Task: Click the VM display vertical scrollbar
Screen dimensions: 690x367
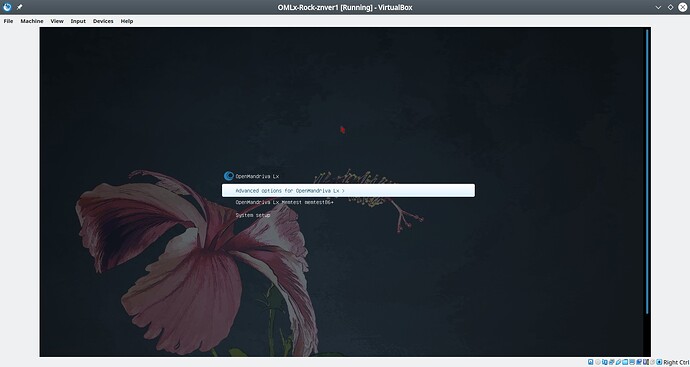Action: (647, 172)
